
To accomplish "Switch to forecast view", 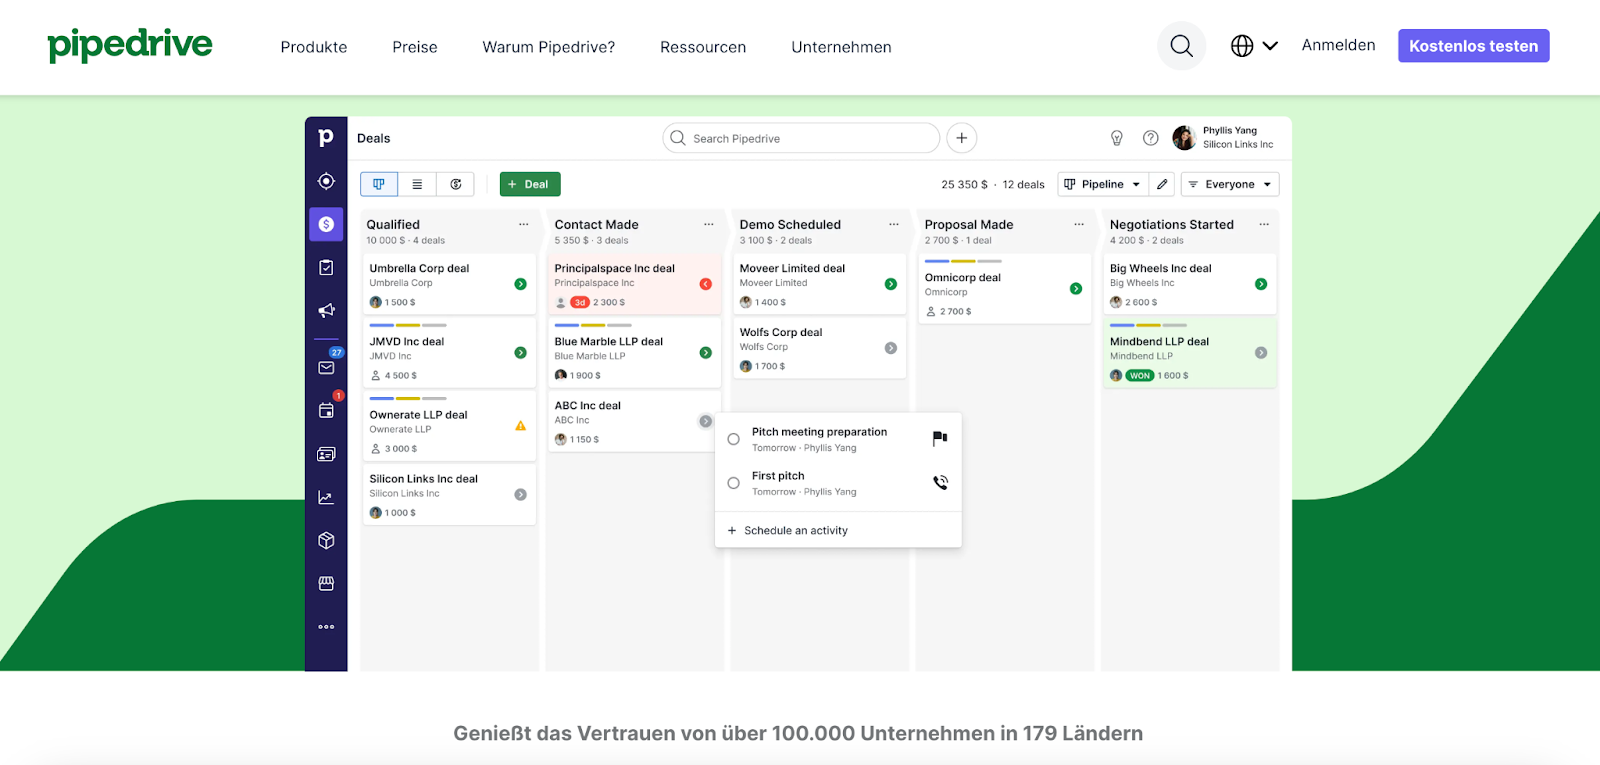I will [455, 184].
